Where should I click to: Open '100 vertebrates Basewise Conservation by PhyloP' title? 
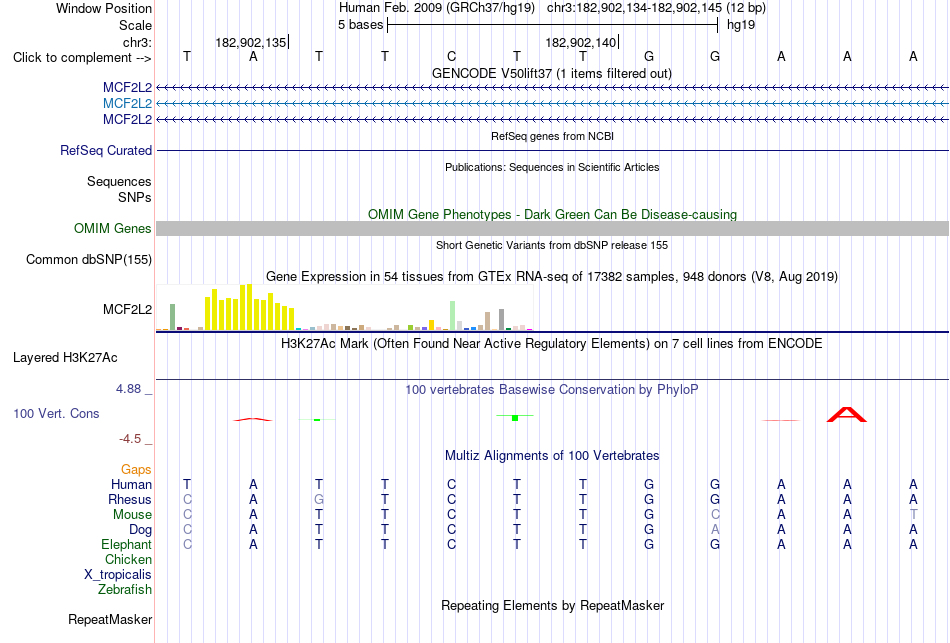click(552, 390)
